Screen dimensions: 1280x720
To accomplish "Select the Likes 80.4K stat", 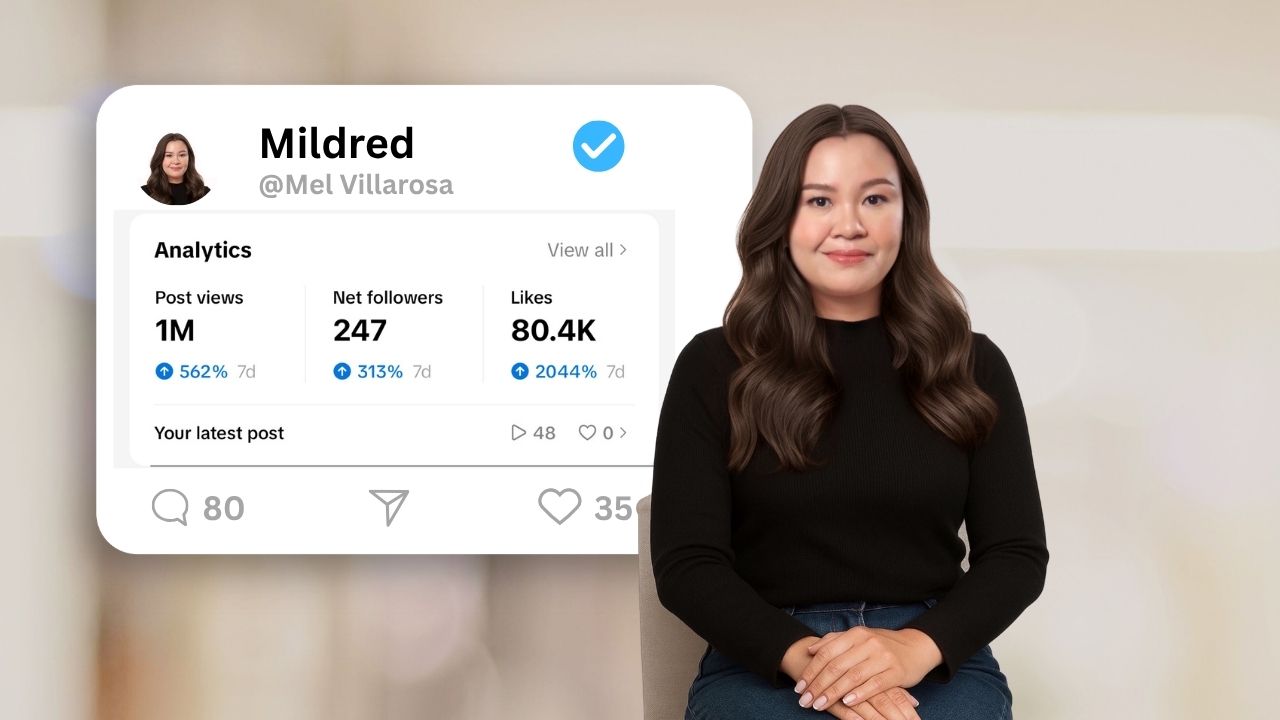I will [x=568, y=334].
